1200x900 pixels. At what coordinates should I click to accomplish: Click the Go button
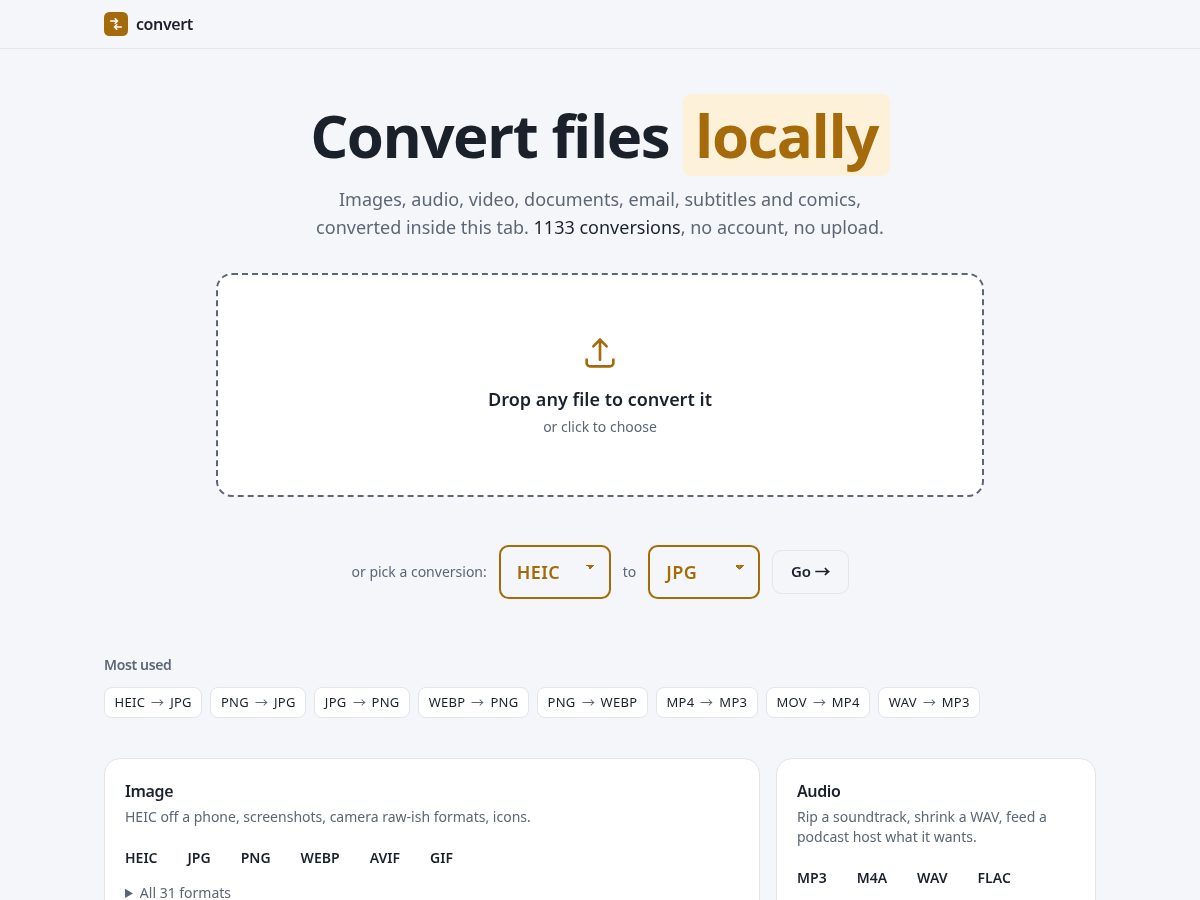pyautogui.click(x=810, y=572)
